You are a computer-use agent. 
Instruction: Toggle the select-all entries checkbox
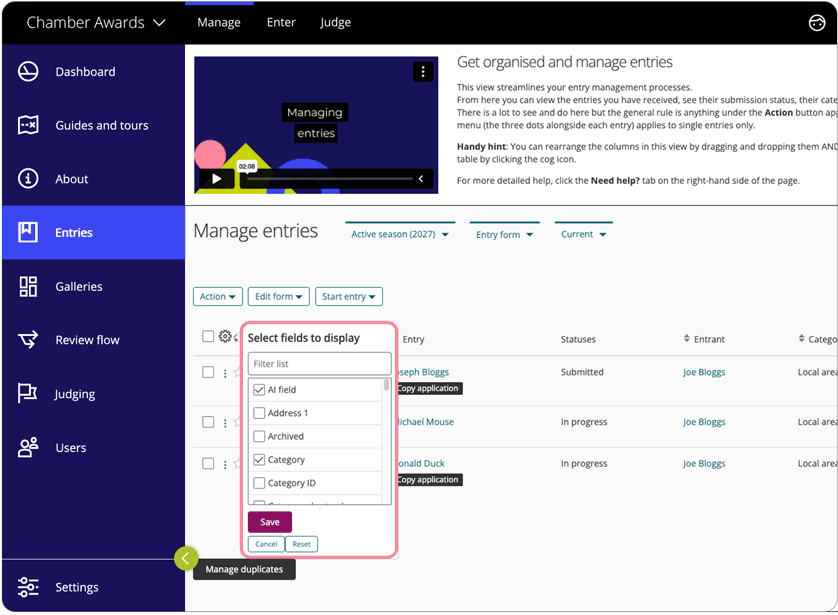click(x=208, y=336)
